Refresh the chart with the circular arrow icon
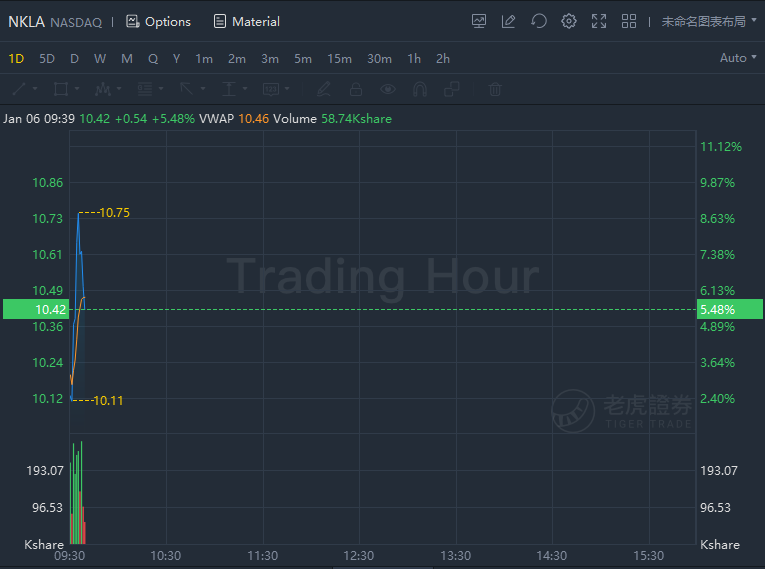 pyautogui.click(x=539, y=21)
